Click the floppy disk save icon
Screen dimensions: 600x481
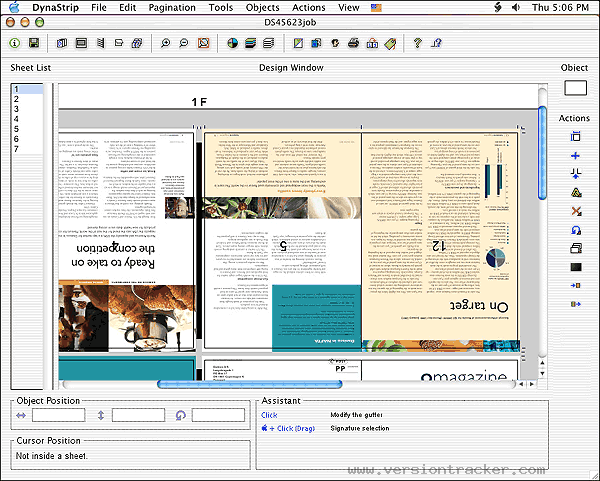point(34,43)
